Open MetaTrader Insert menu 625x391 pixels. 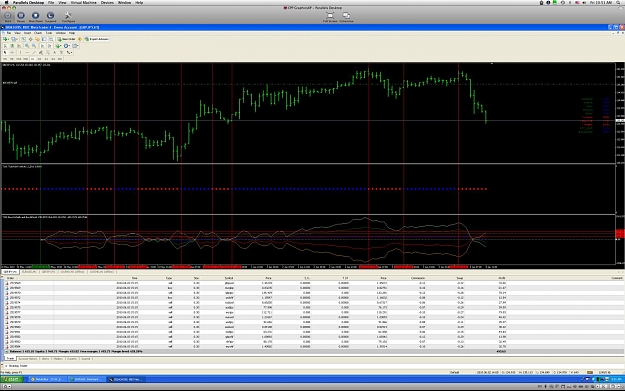coord(28,33)
